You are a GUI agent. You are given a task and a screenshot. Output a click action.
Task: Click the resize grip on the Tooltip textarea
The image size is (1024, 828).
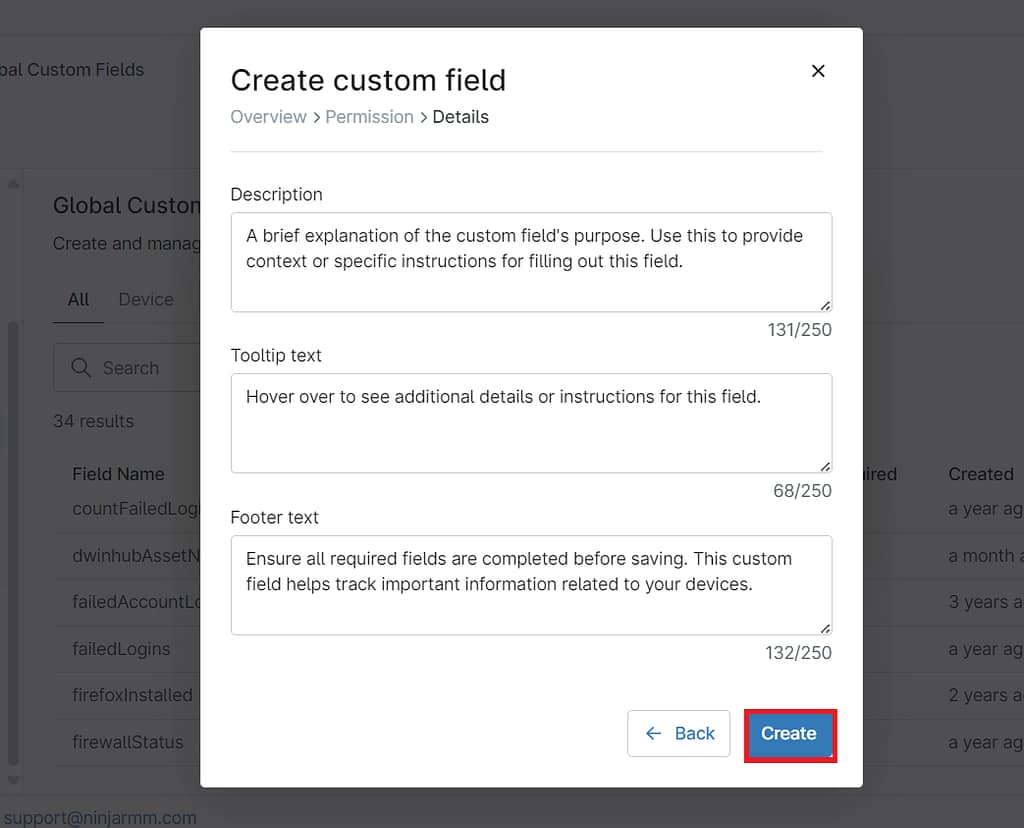(x=825, y=466)
